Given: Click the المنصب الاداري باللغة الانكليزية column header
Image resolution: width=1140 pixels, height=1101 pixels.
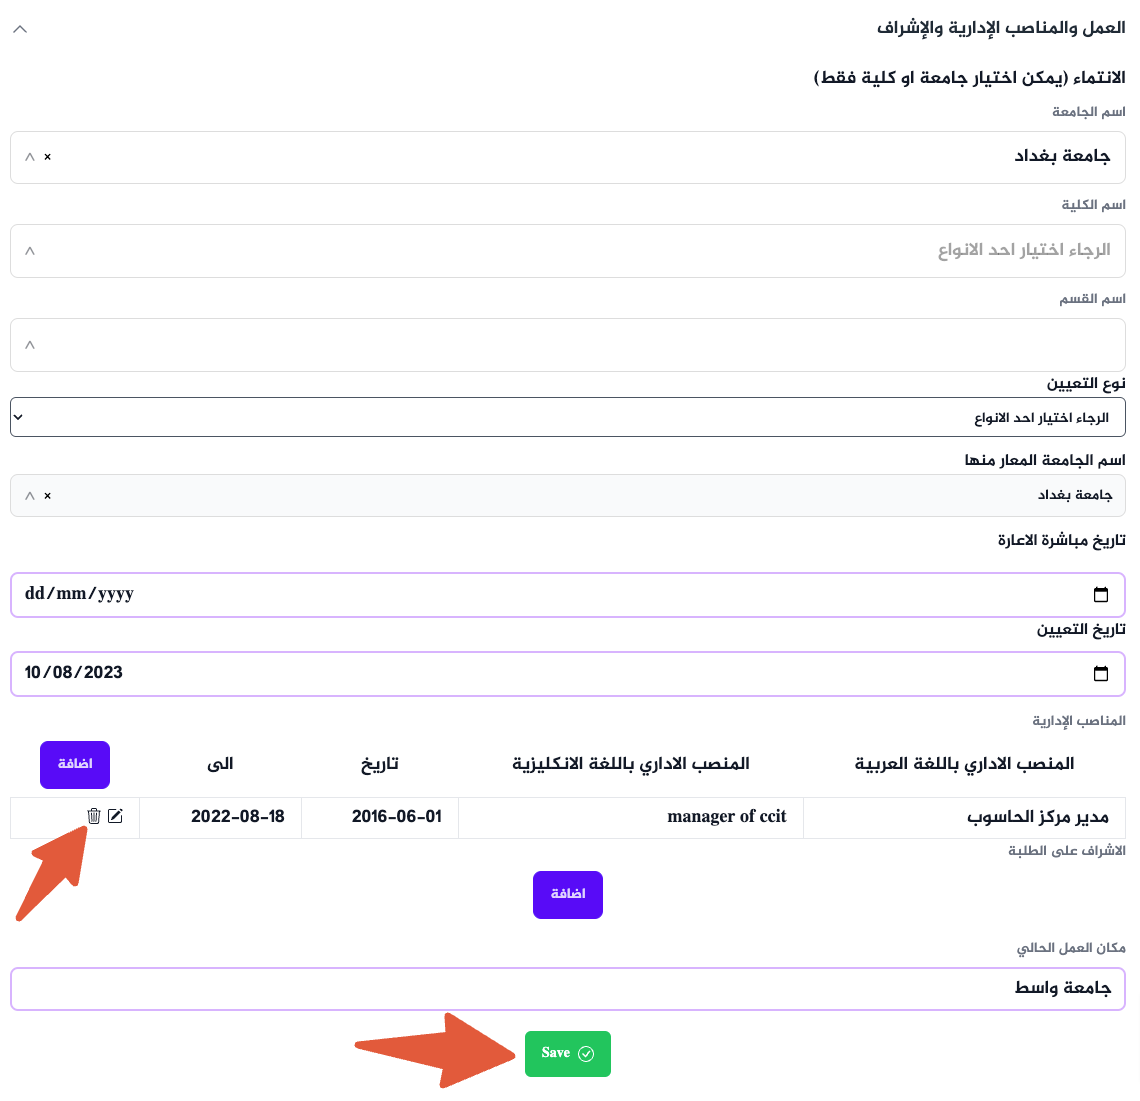Looking at the screenshot, I should click(x=631, y=764).
